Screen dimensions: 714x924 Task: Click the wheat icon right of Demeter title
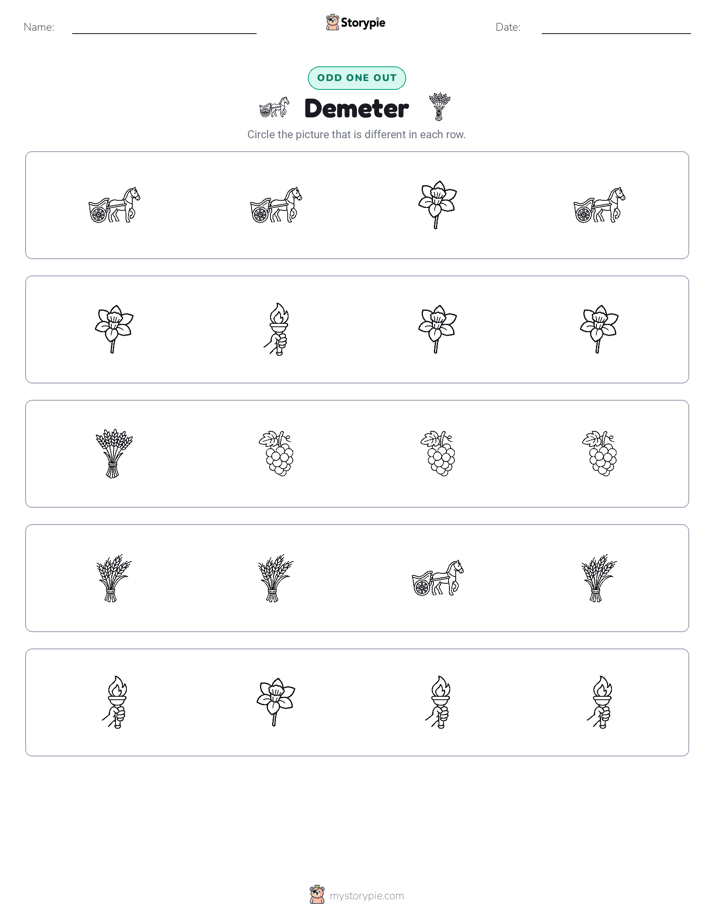point(439,106)
